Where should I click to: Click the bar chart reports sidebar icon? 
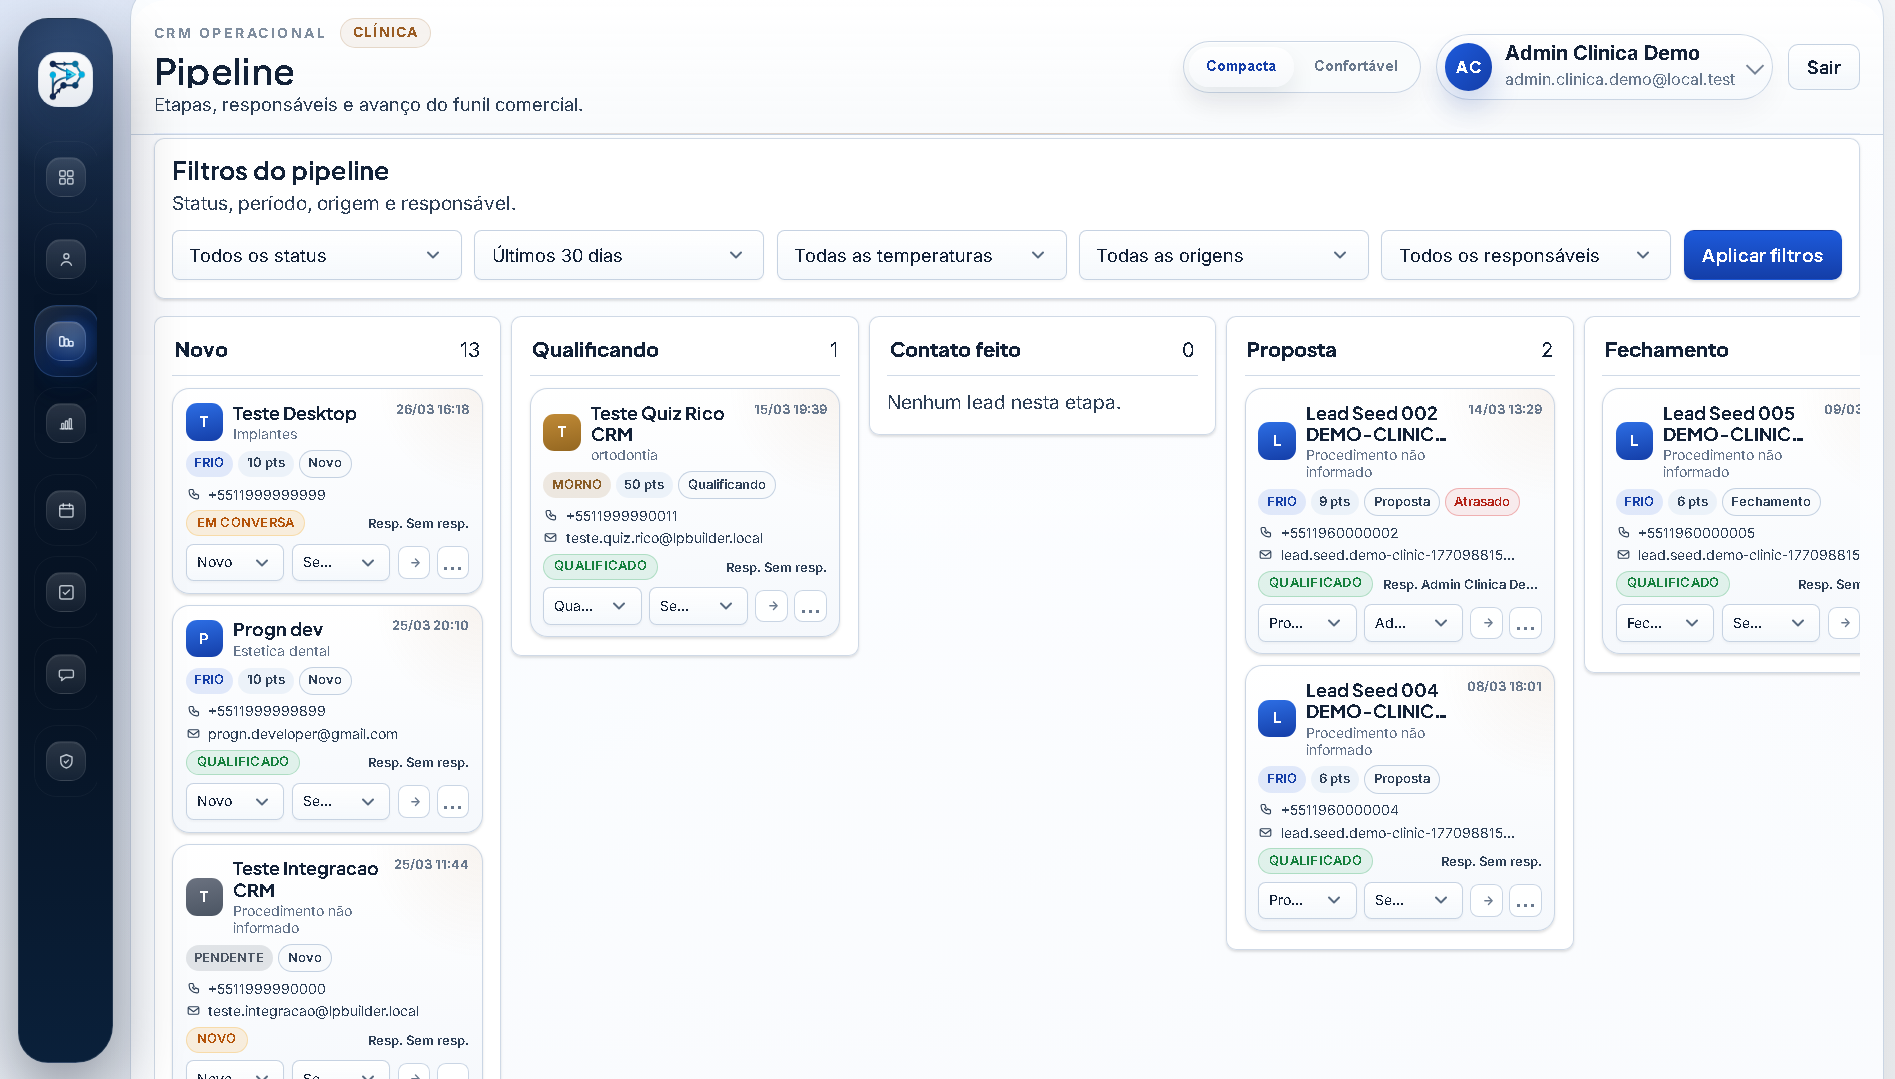coord(66,424)
